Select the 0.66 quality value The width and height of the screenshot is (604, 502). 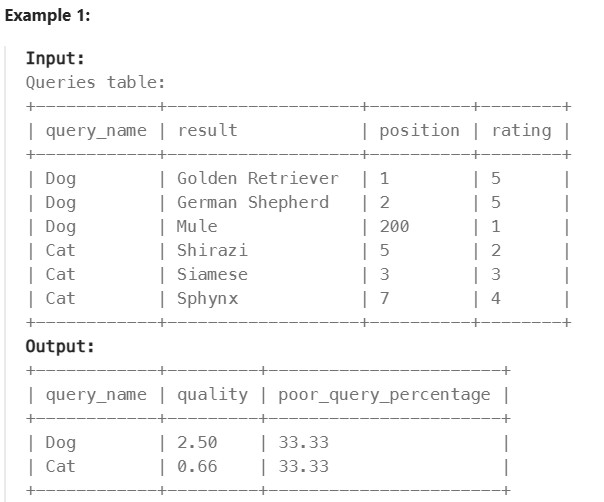[197, 466]
